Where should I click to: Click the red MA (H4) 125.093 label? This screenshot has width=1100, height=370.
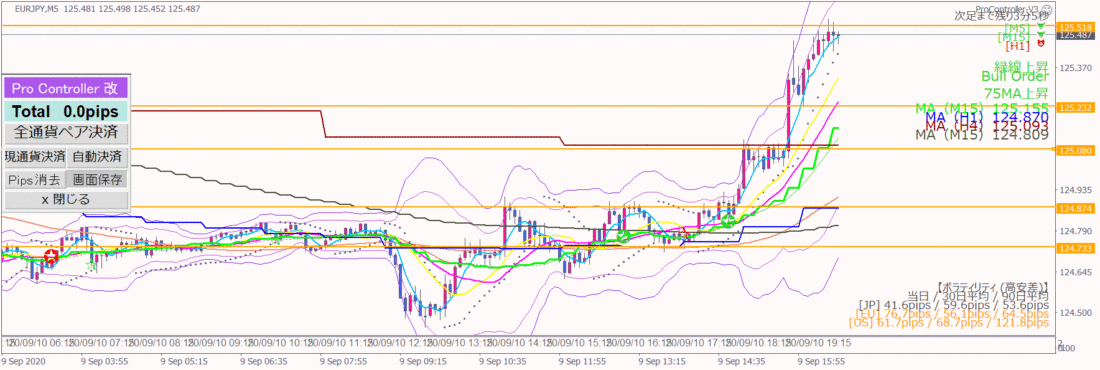[x=988, y=126]
